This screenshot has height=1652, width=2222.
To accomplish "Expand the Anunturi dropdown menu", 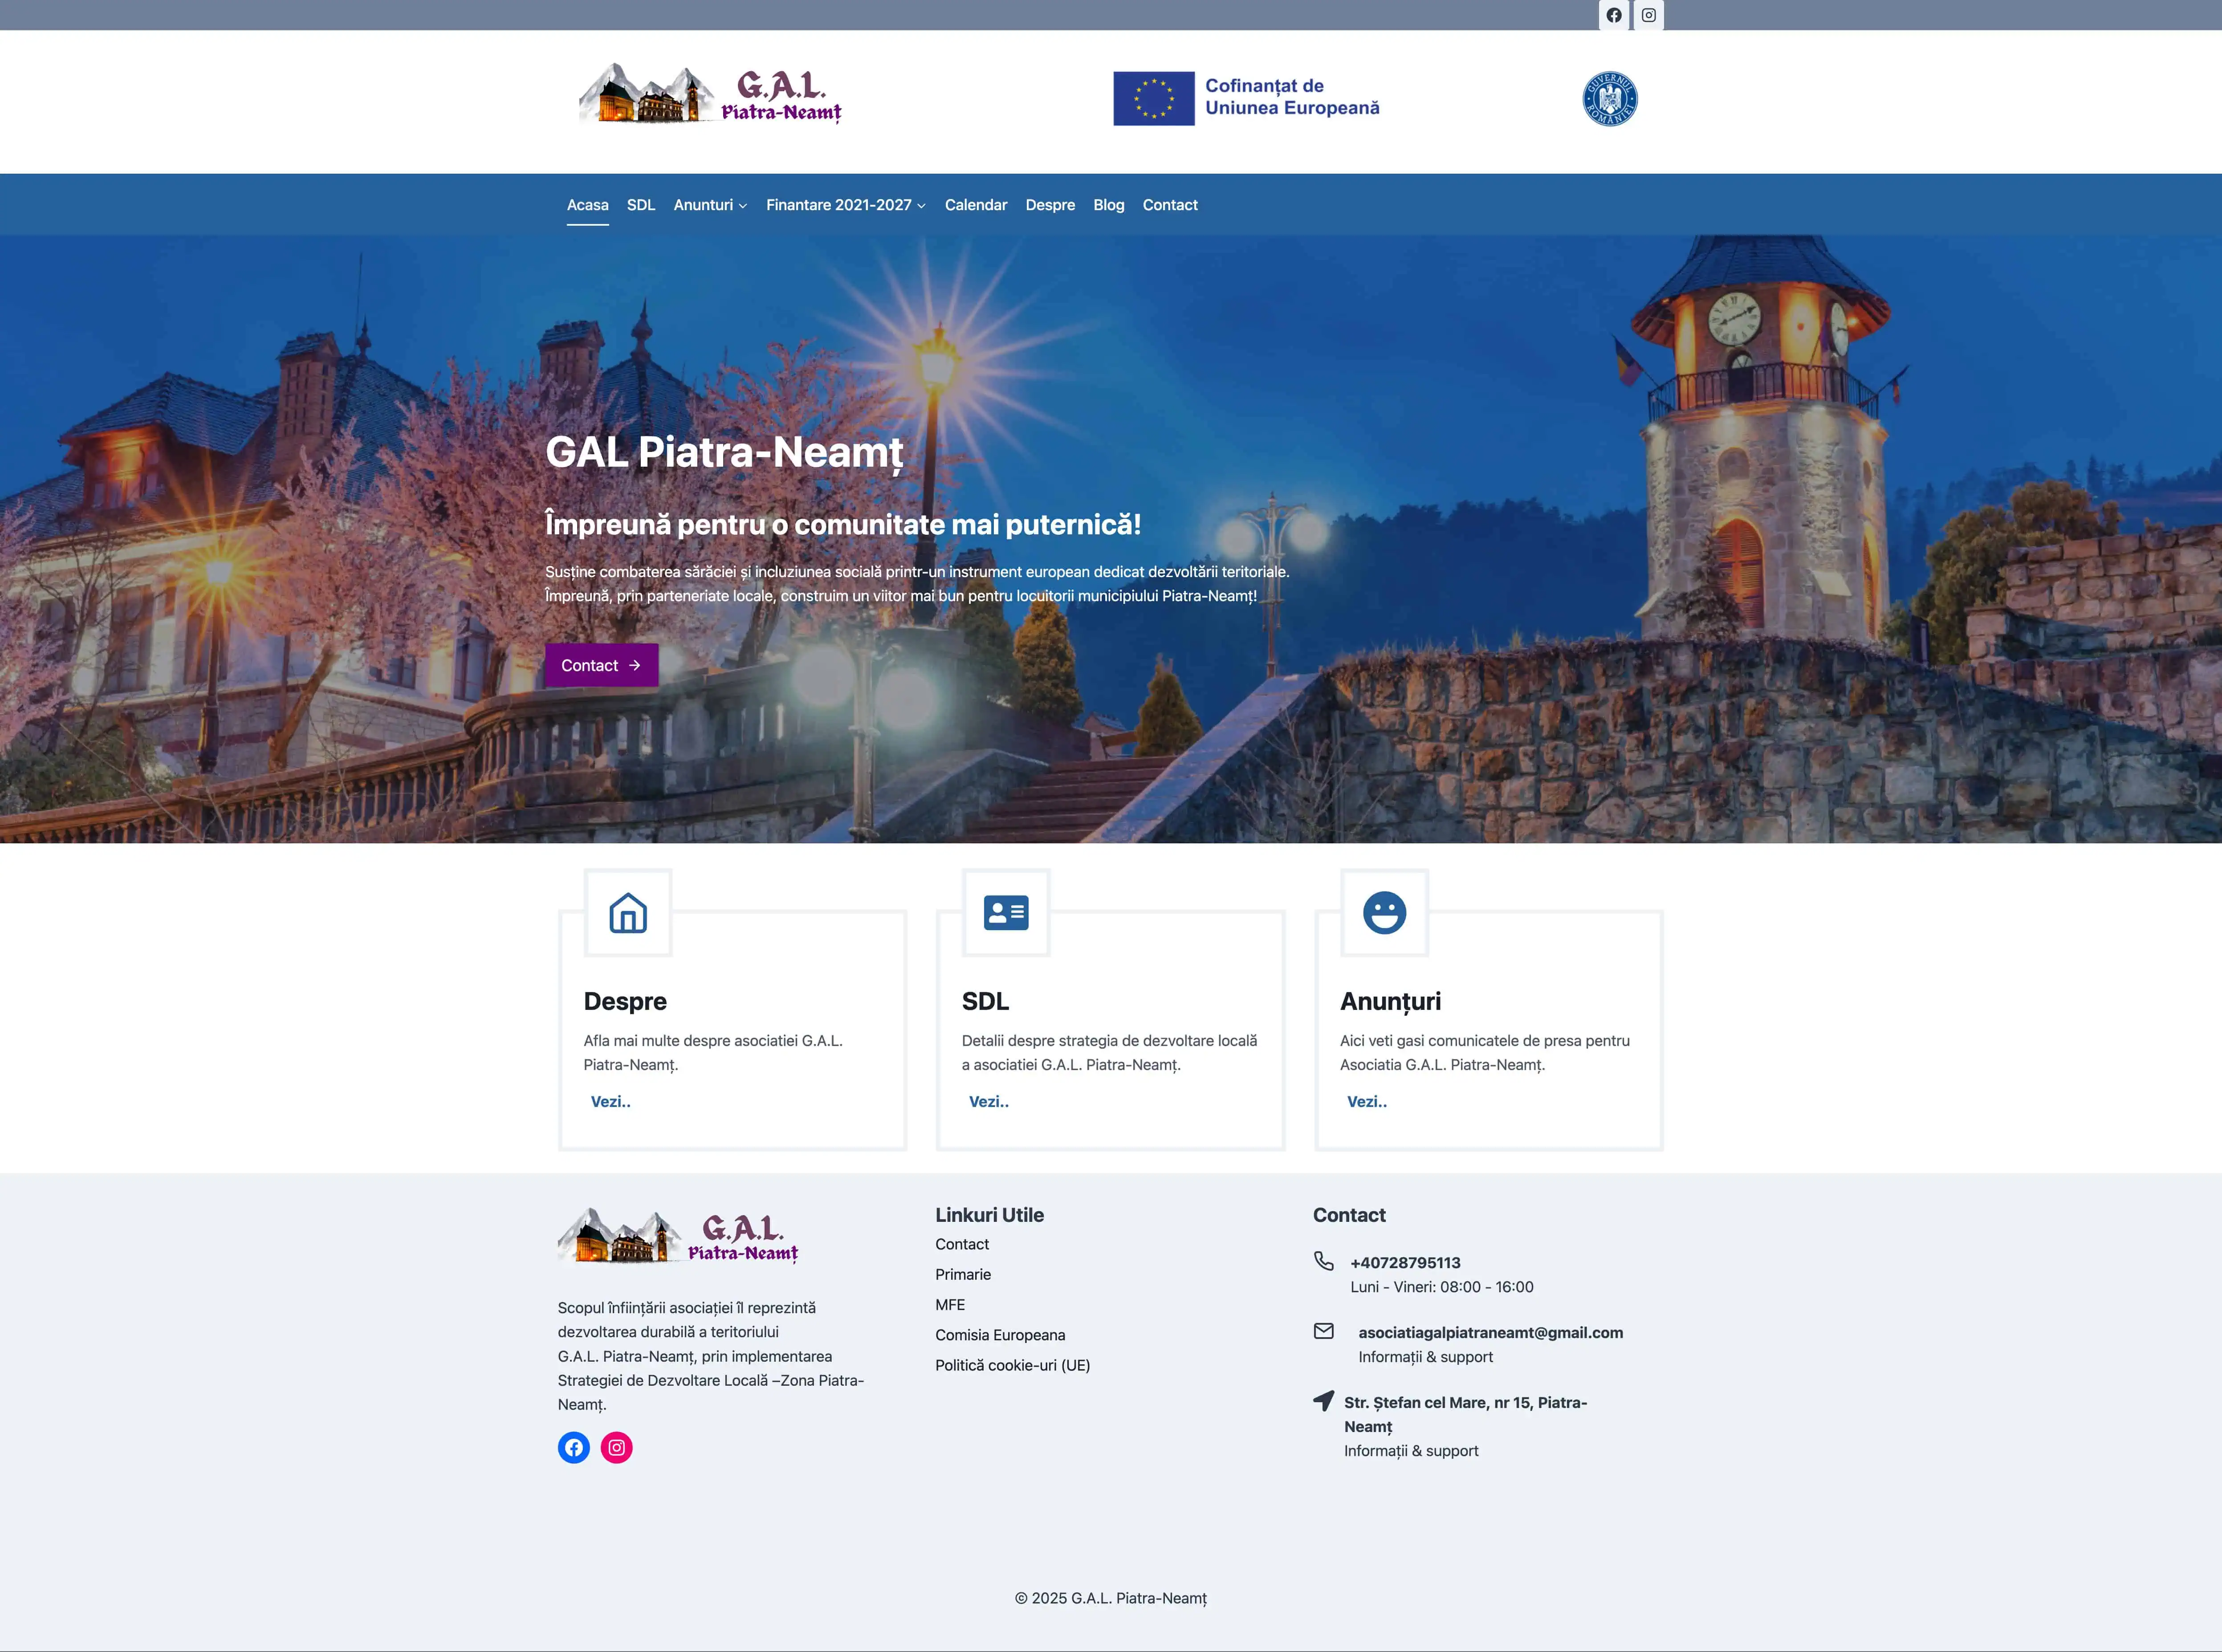I will tap(710, 205).
